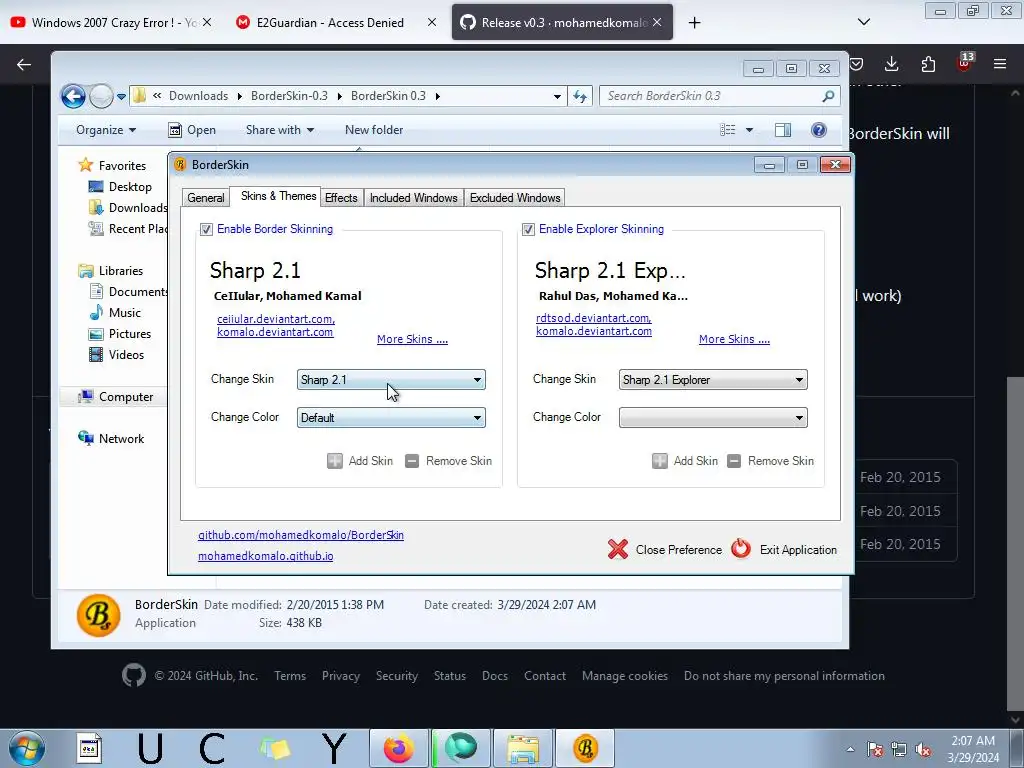This screenshot has height=768, width=1024.
Task: Click the Exit Application power icon
Action: point(741,549)
